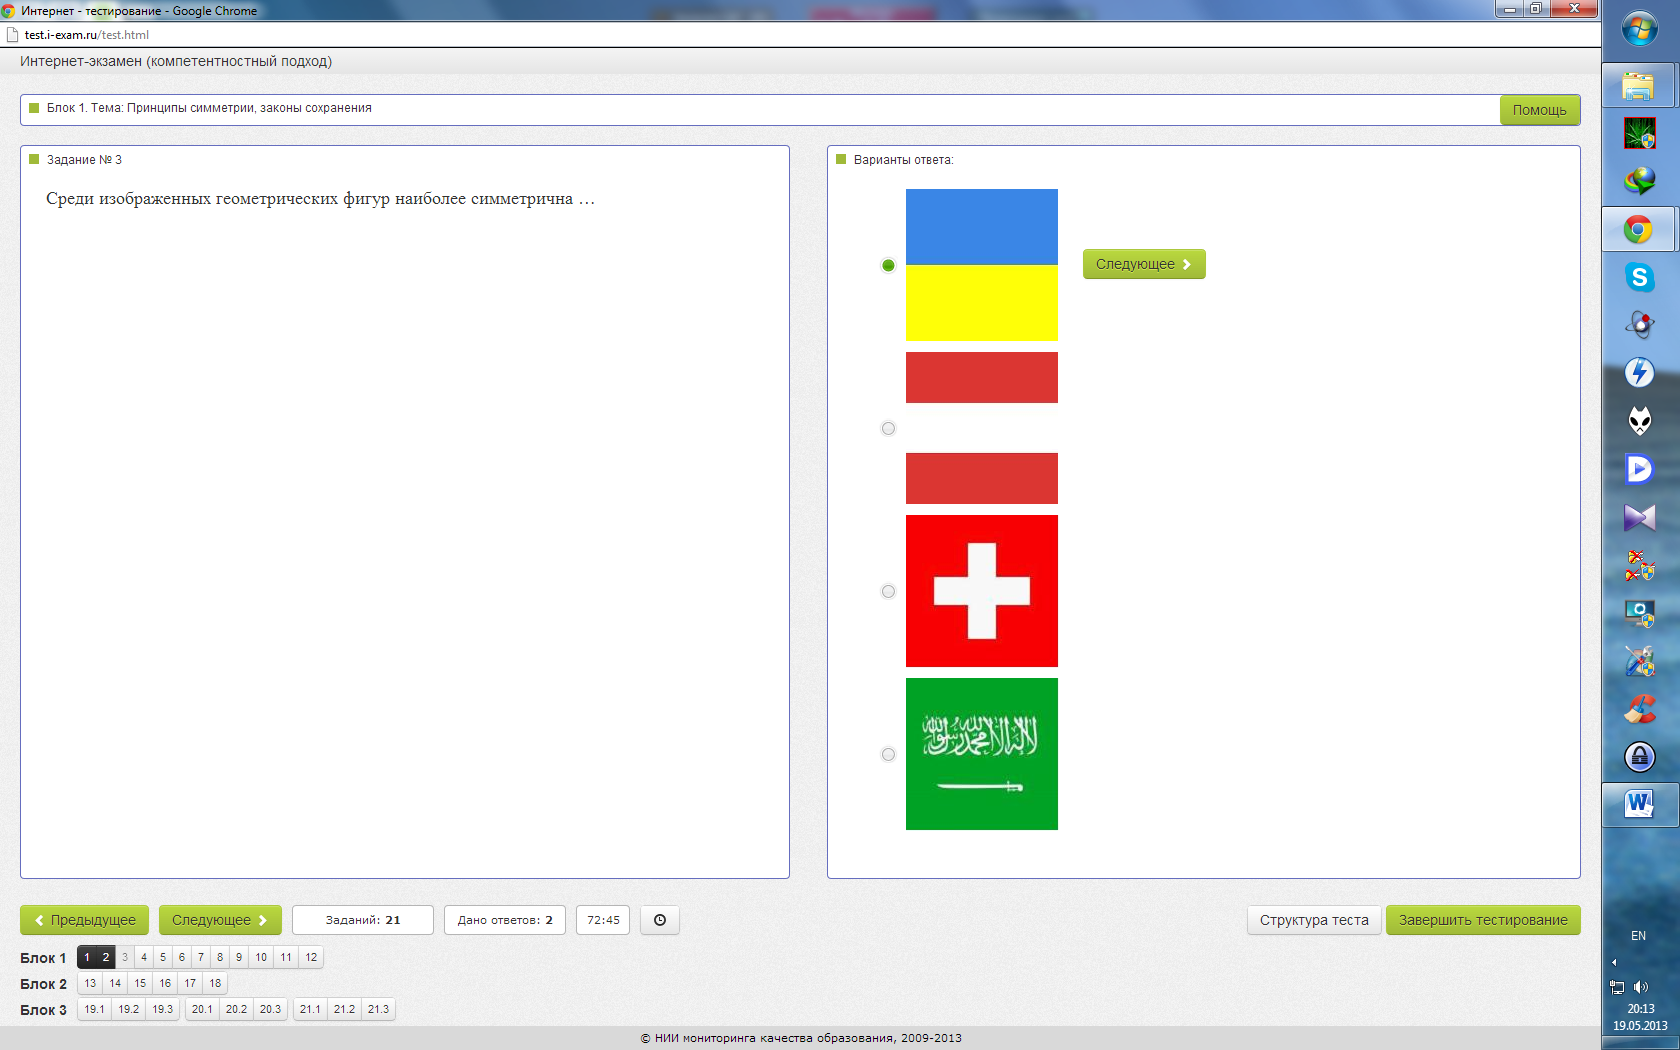1680x1050 pixels.
Task: Go to question 20.2
Action: [236, 1009]
